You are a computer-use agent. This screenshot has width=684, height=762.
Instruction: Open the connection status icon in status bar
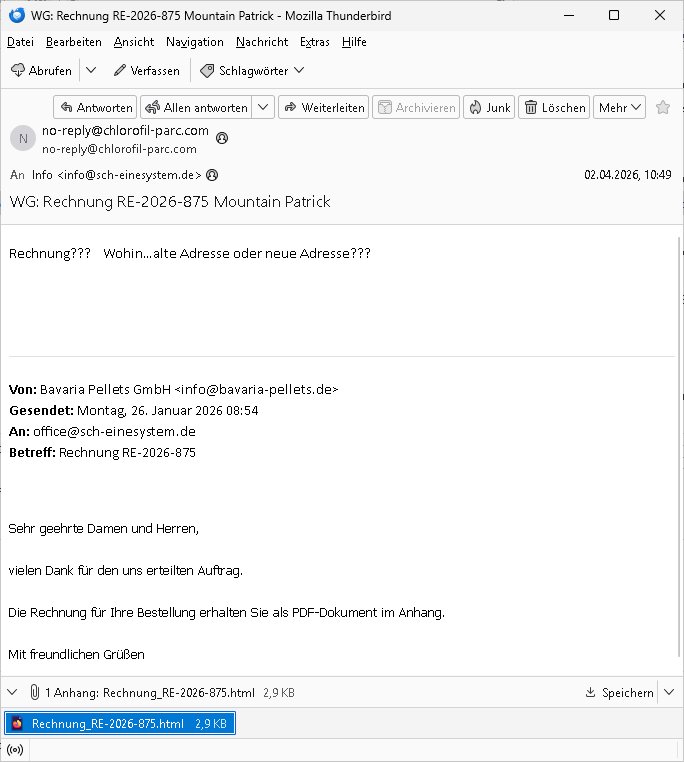15,750
